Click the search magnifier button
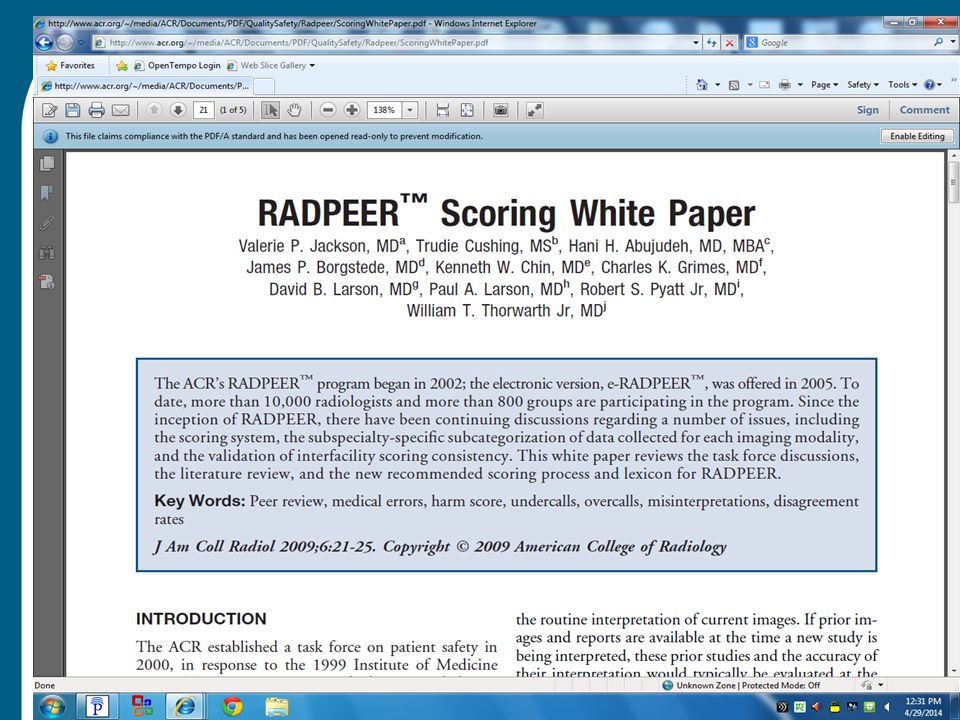Image resolution: width=960 pixels, height=720 pixels. pyautogui.click(x=939, y=43)
